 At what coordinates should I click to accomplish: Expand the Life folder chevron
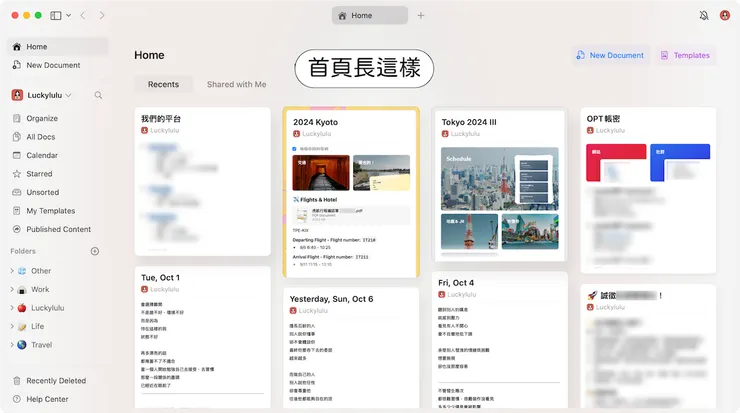[12, 326]
